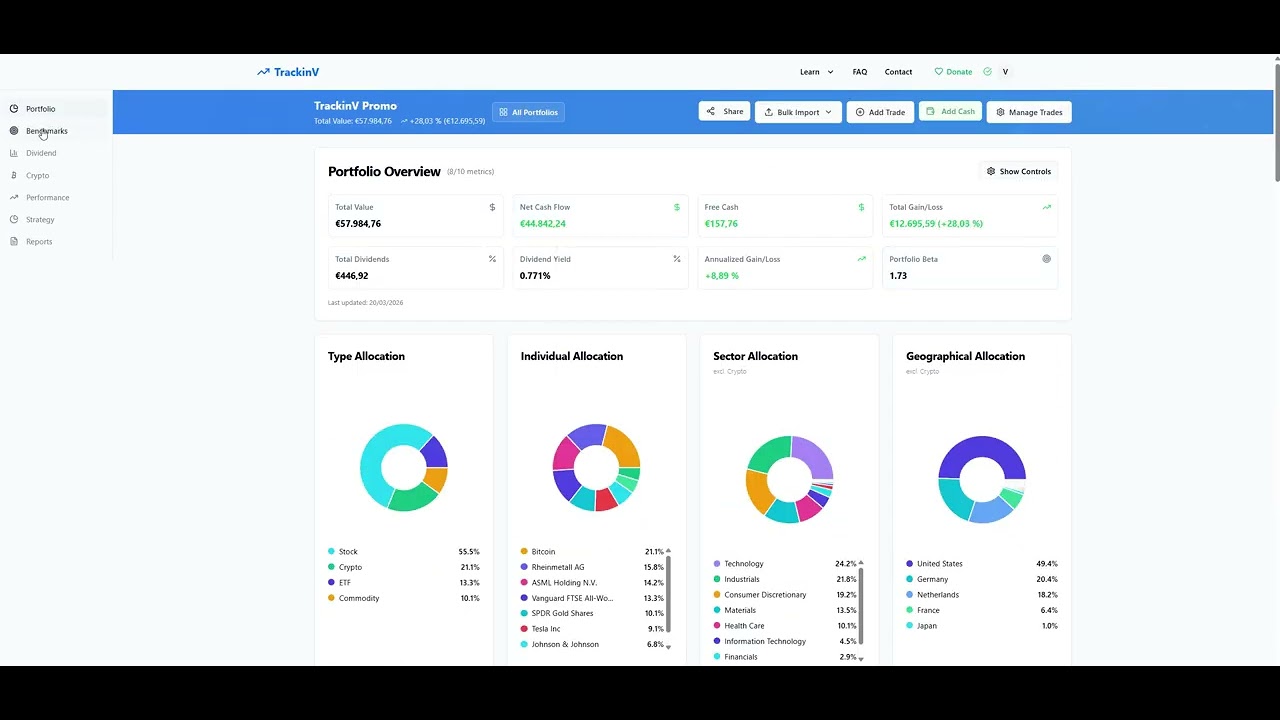
Task: Open the Crypto sidebar icon
Action: [x=14, y=175]
